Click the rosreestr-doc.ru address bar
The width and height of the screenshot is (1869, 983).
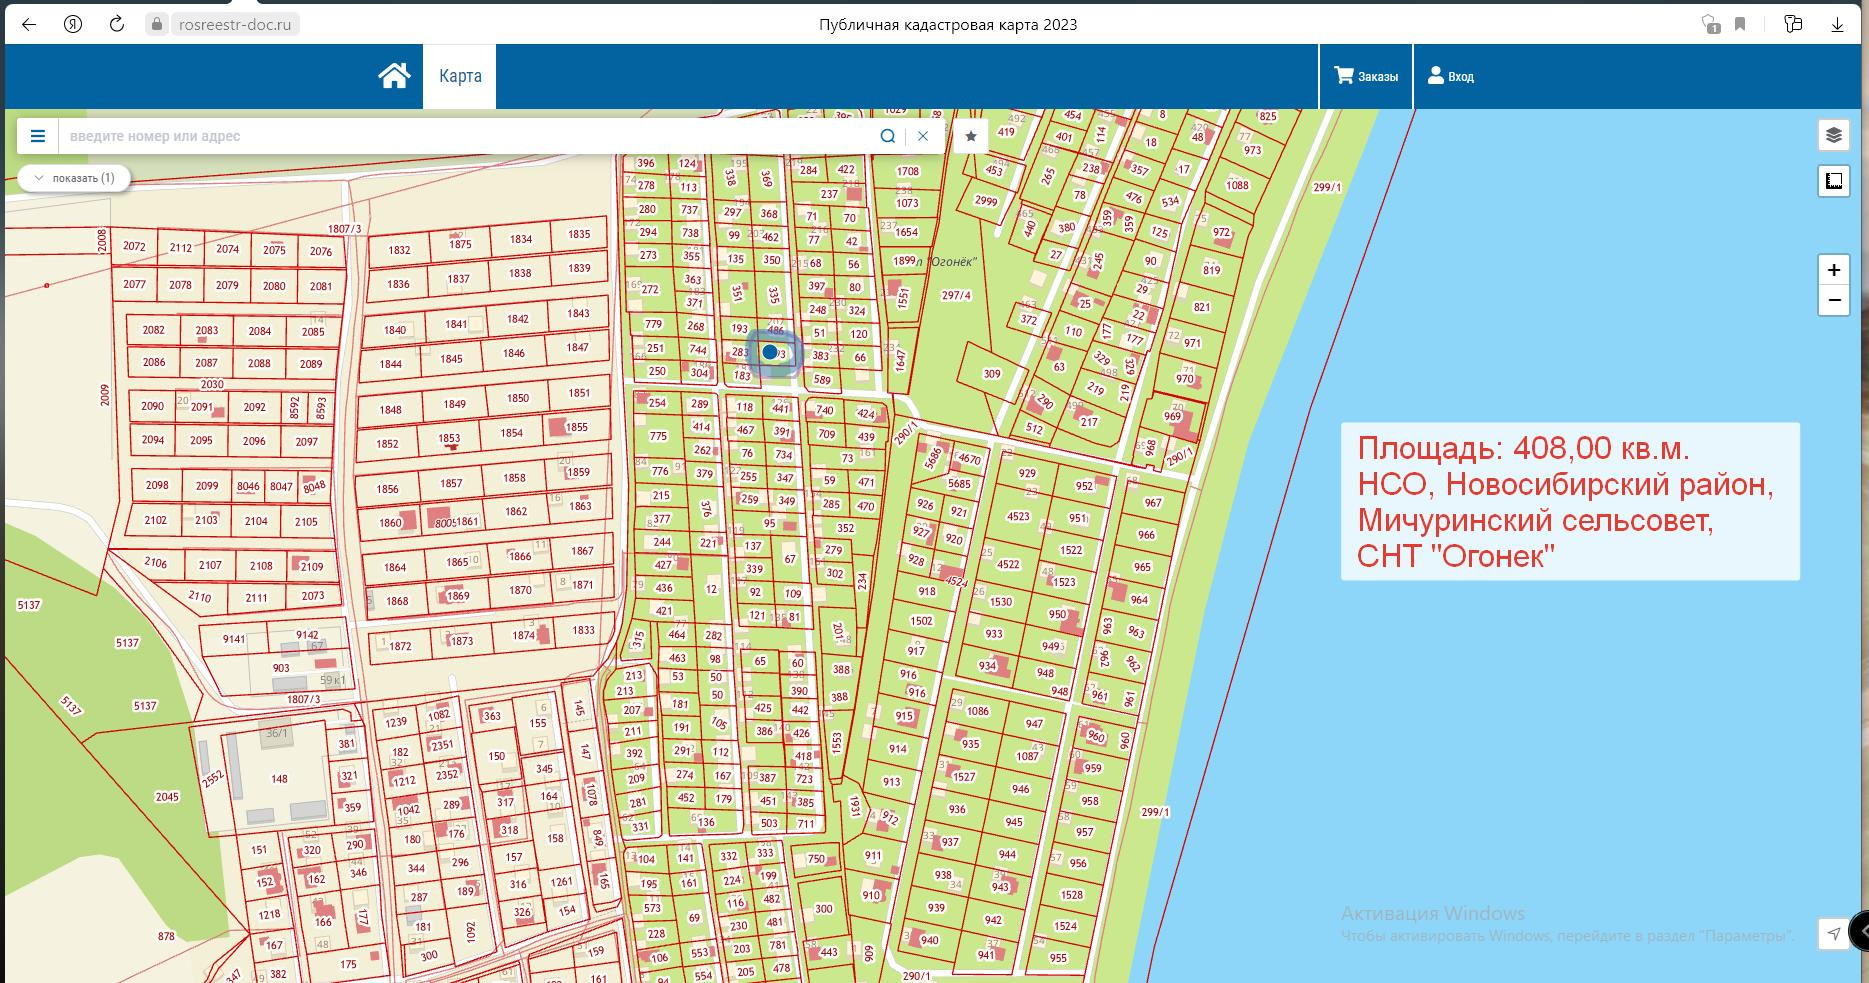tap(234, 25)
